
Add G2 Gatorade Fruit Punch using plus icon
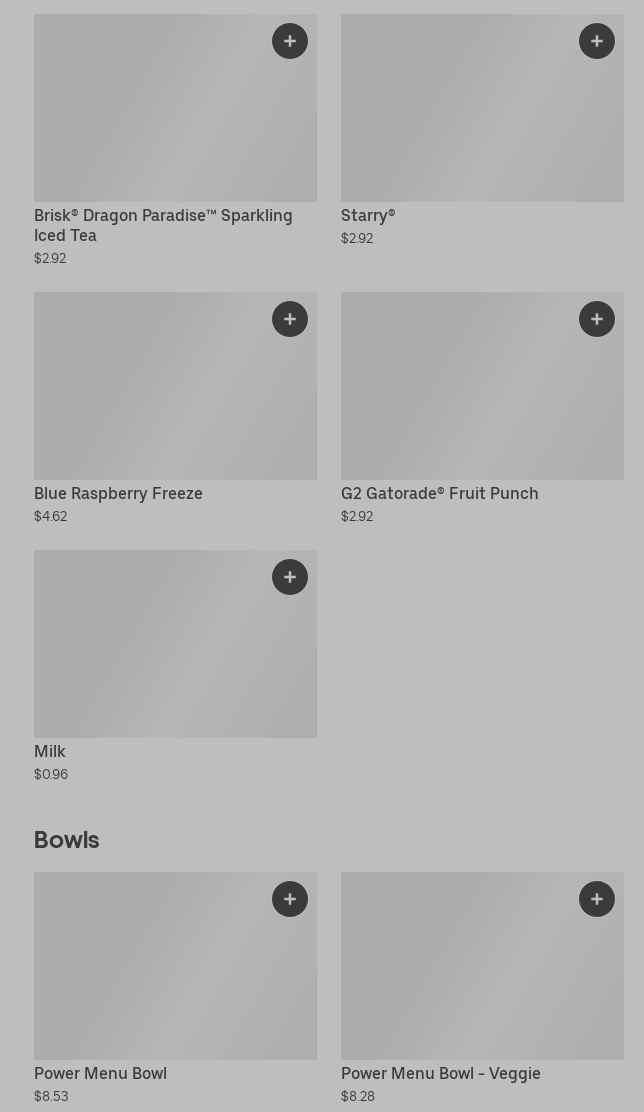597,319
